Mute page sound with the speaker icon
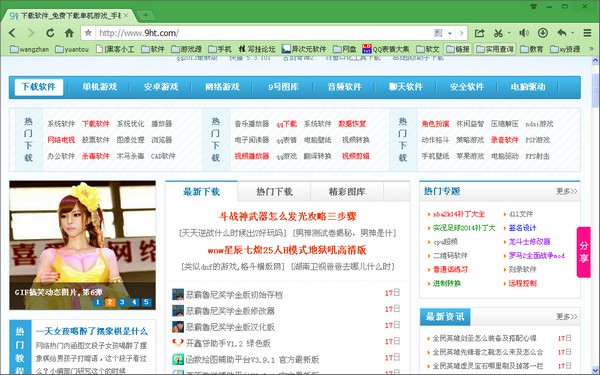The width and height of the screenshot is (600, 375). (524, 33)
